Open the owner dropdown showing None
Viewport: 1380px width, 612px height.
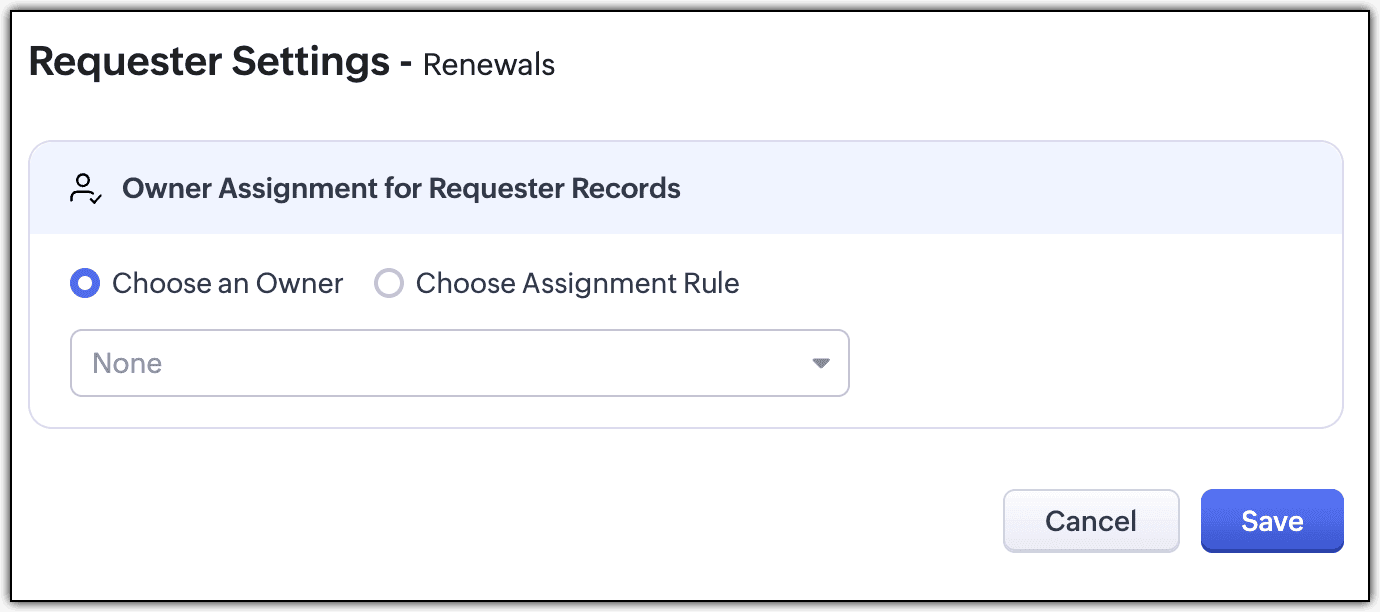pos(459,363)
